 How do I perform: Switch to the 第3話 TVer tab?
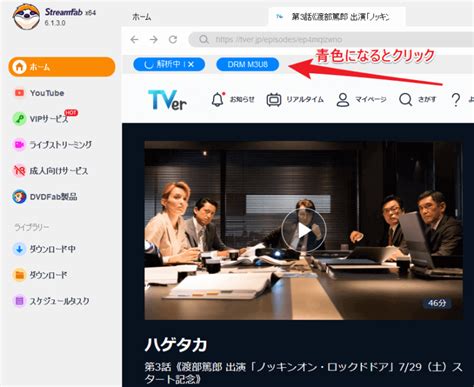[x=337, y=17]
